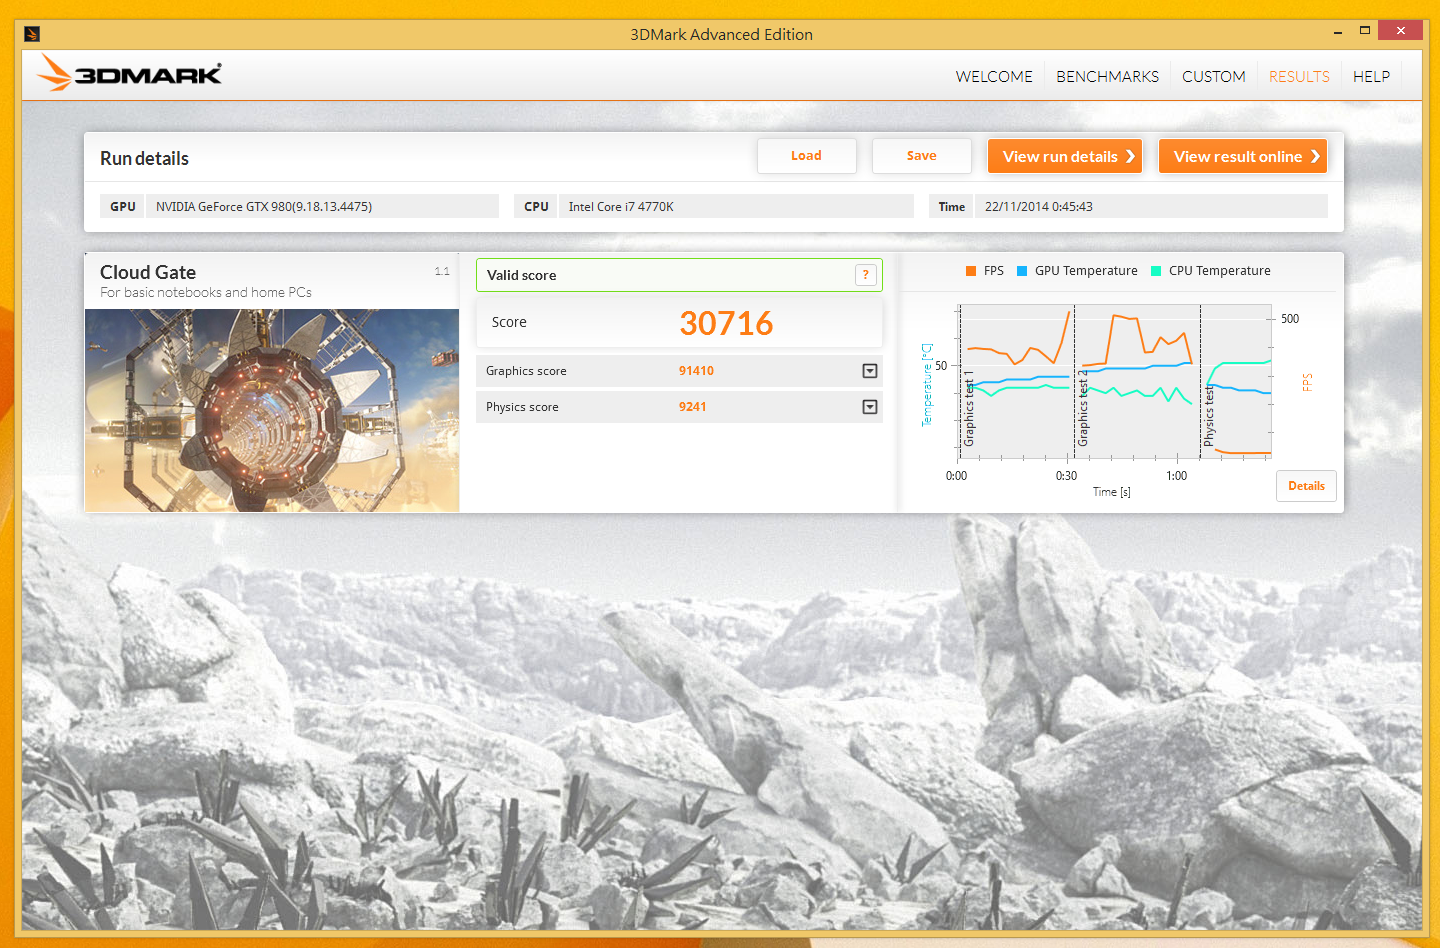Click the CPU Temperature green legend swatch

point(1156,271)
